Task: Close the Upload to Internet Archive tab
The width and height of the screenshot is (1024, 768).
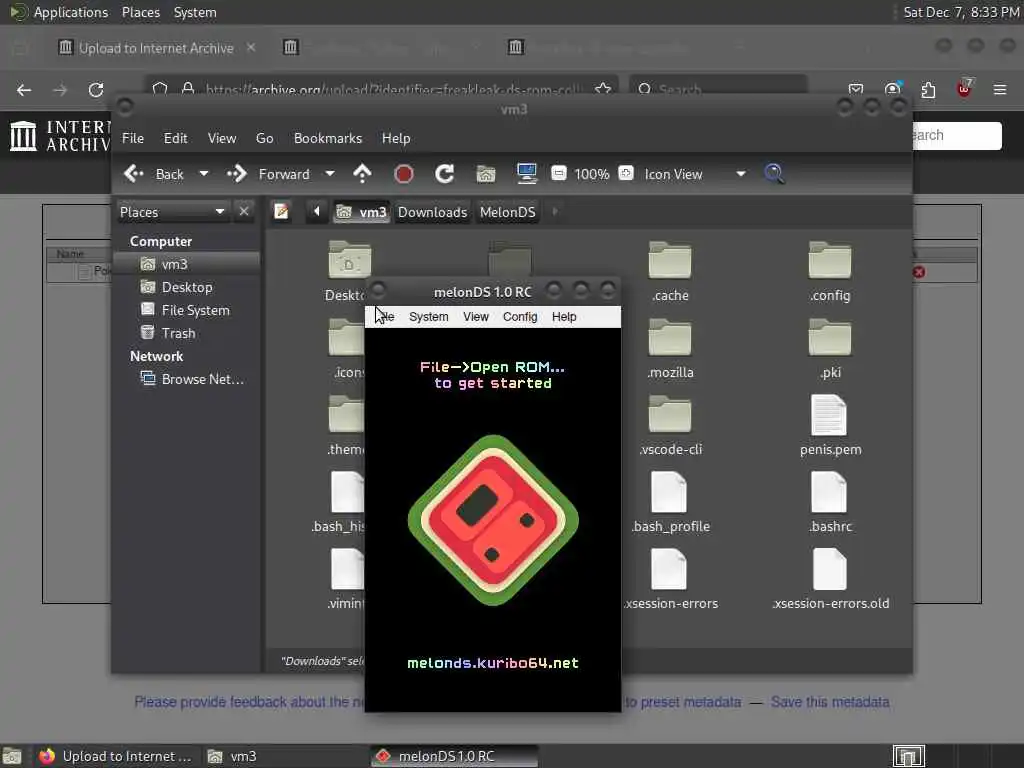Action: tap(251, 47)
